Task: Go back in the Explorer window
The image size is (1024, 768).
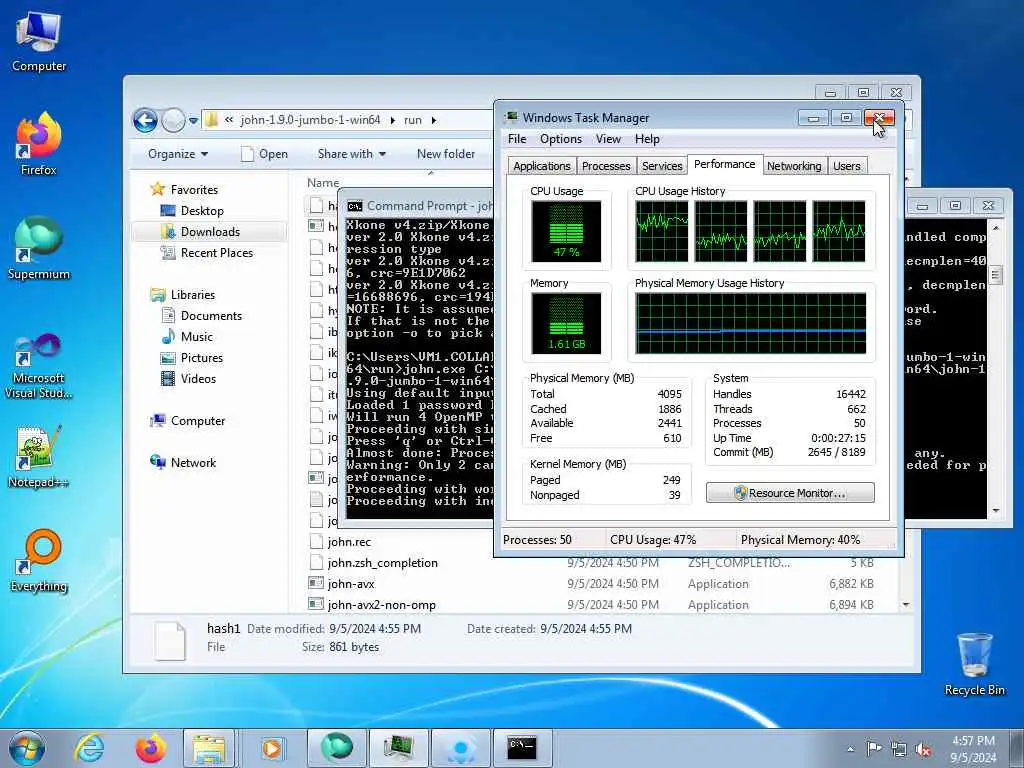Action: pos(145,120)
